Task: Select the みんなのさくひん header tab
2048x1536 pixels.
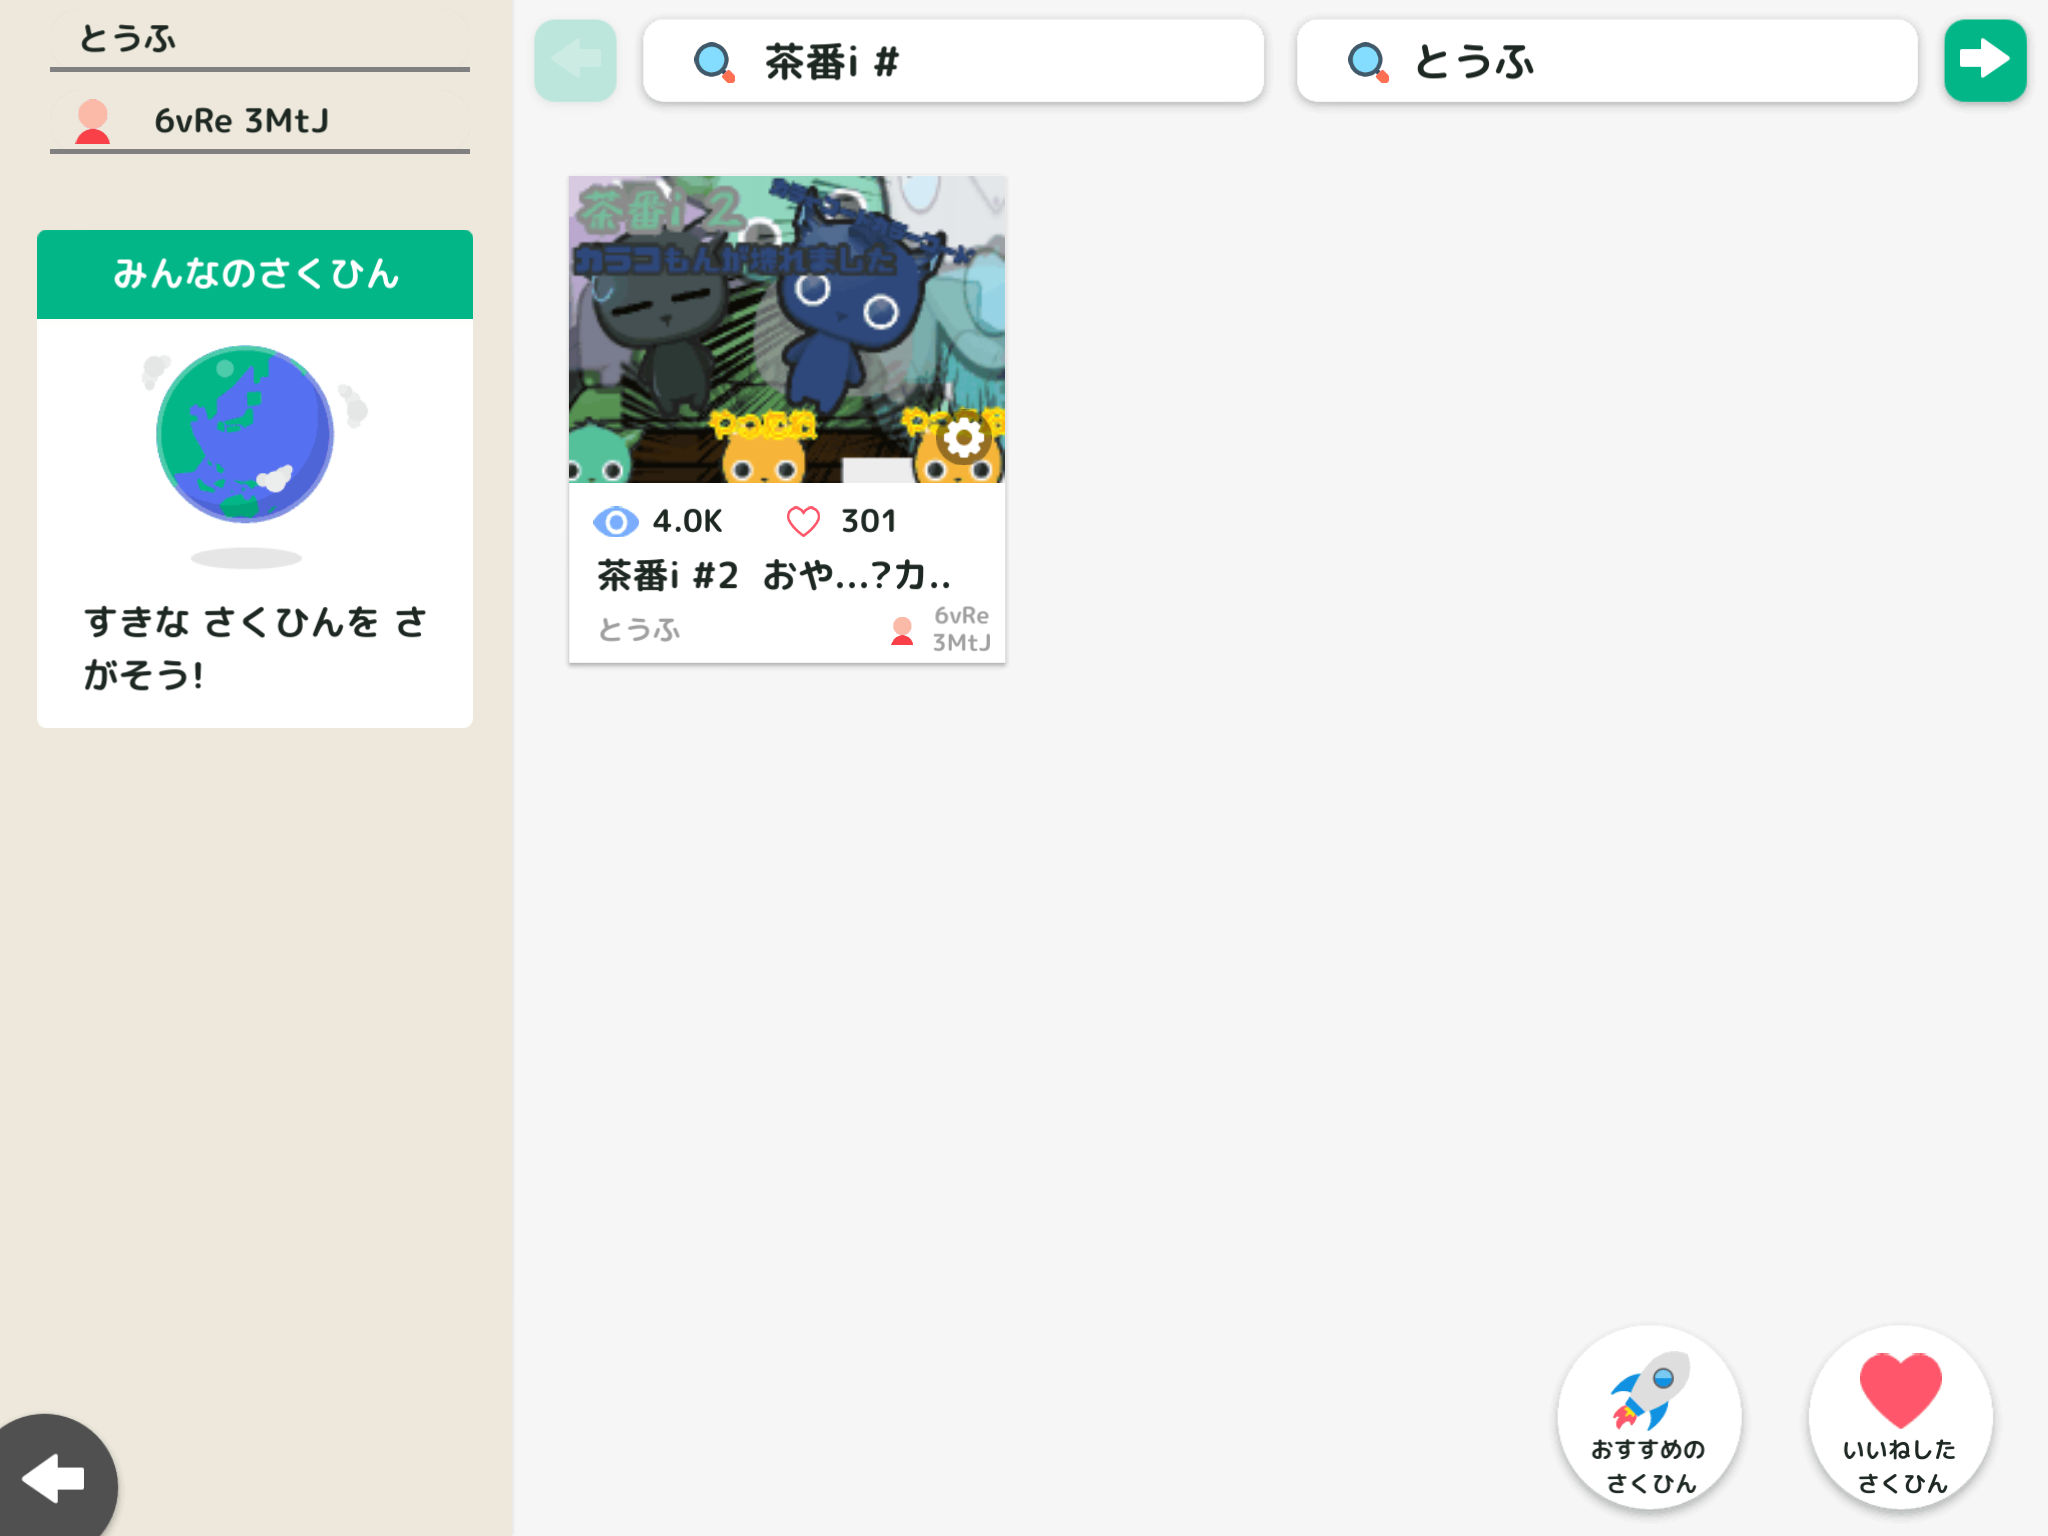Action: (255, 274)
